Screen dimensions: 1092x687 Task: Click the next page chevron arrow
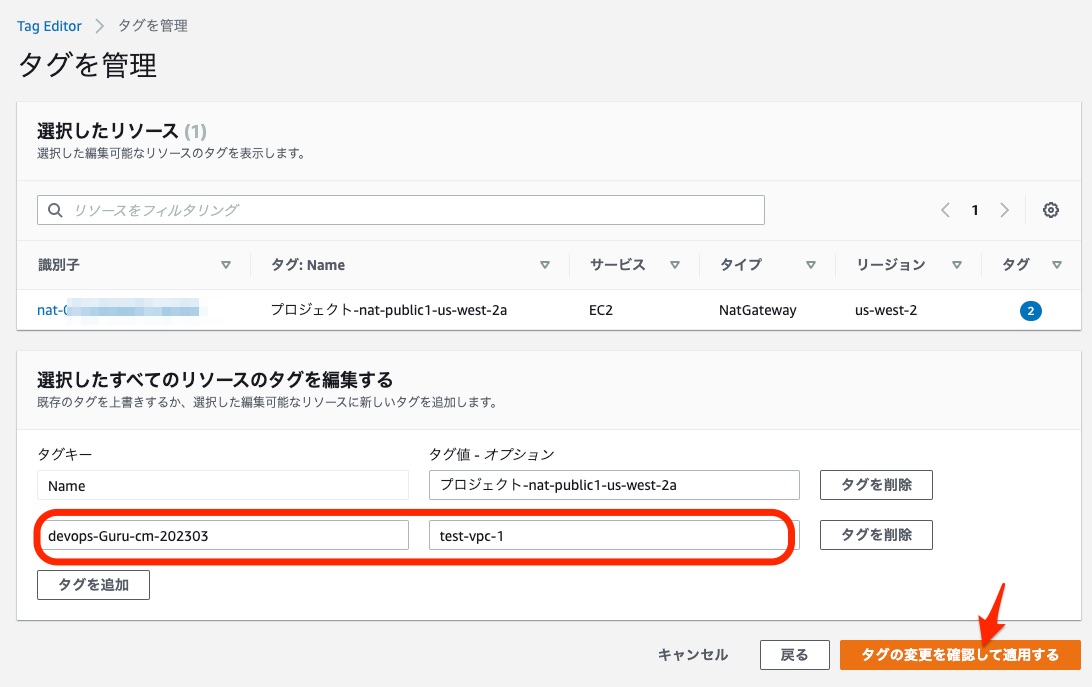point(1005,210)
